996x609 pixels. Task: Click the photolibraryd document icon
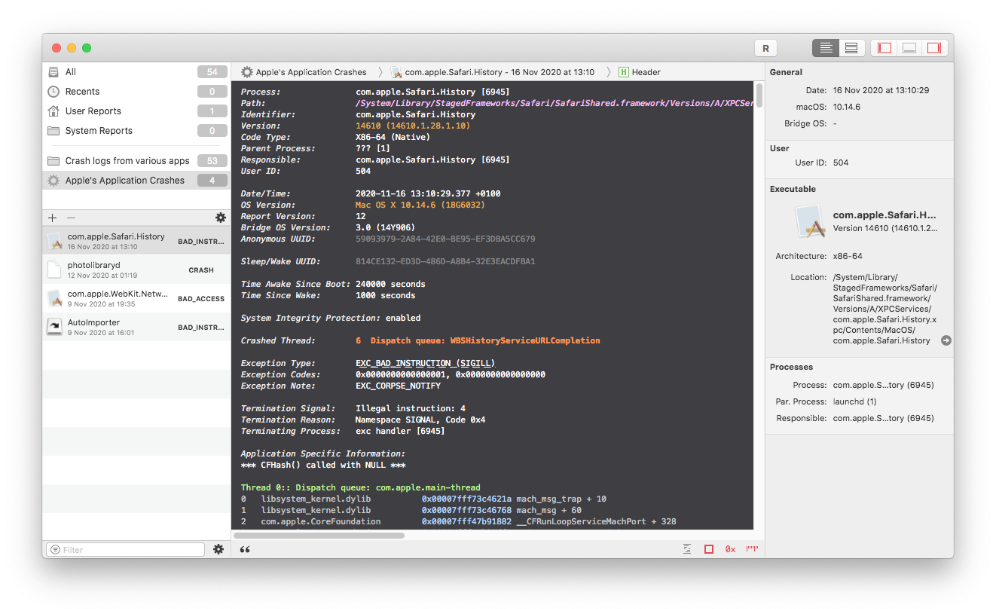click(x=55, y=270)
